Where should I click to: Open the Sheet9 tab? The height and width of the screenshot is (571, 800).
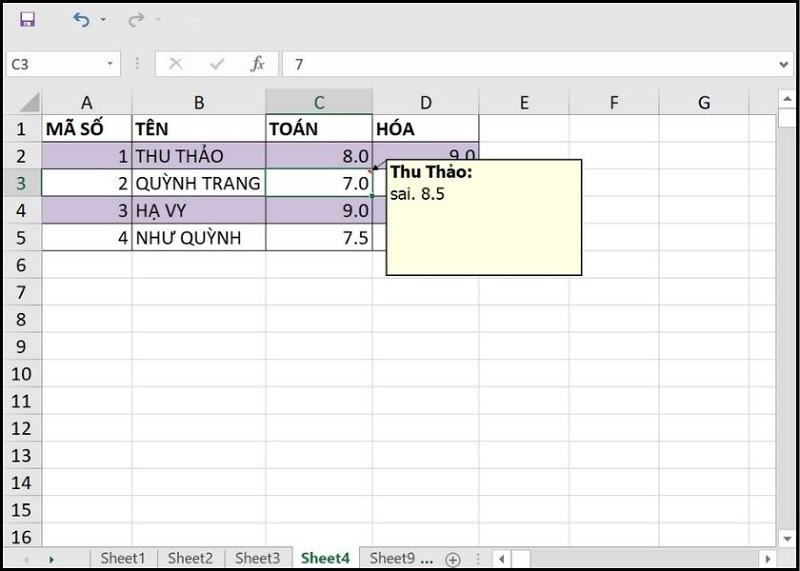(399, 558)
